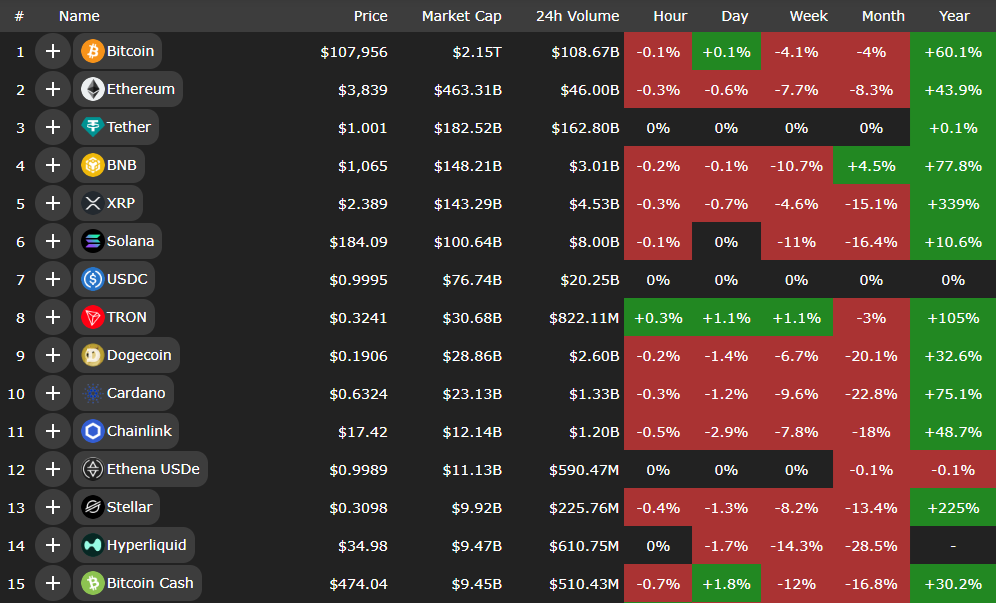This screenshot has height=603, width=996.
Task: Sort table by Market Cap column
Action: [x=461, y=16]
